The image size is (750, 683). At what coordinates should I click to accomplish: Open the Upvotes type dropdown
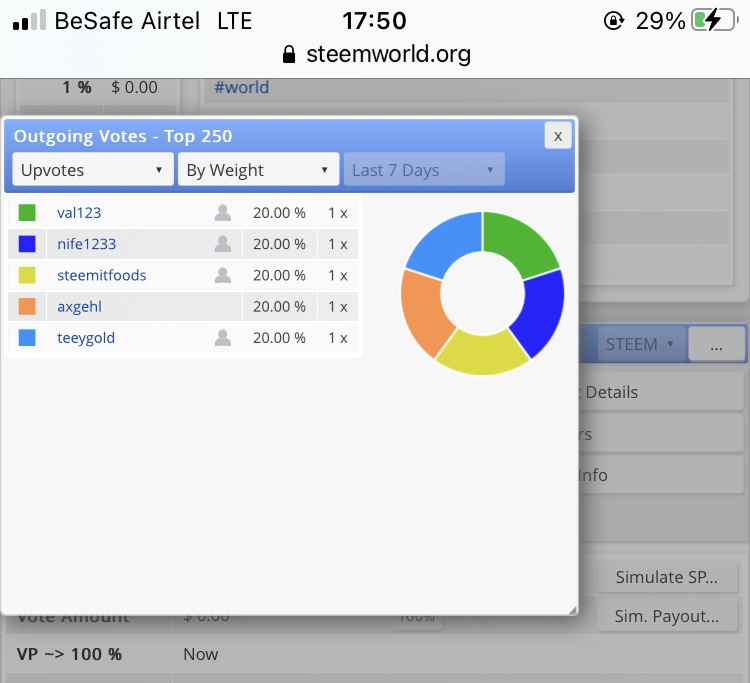click(93, 169)
